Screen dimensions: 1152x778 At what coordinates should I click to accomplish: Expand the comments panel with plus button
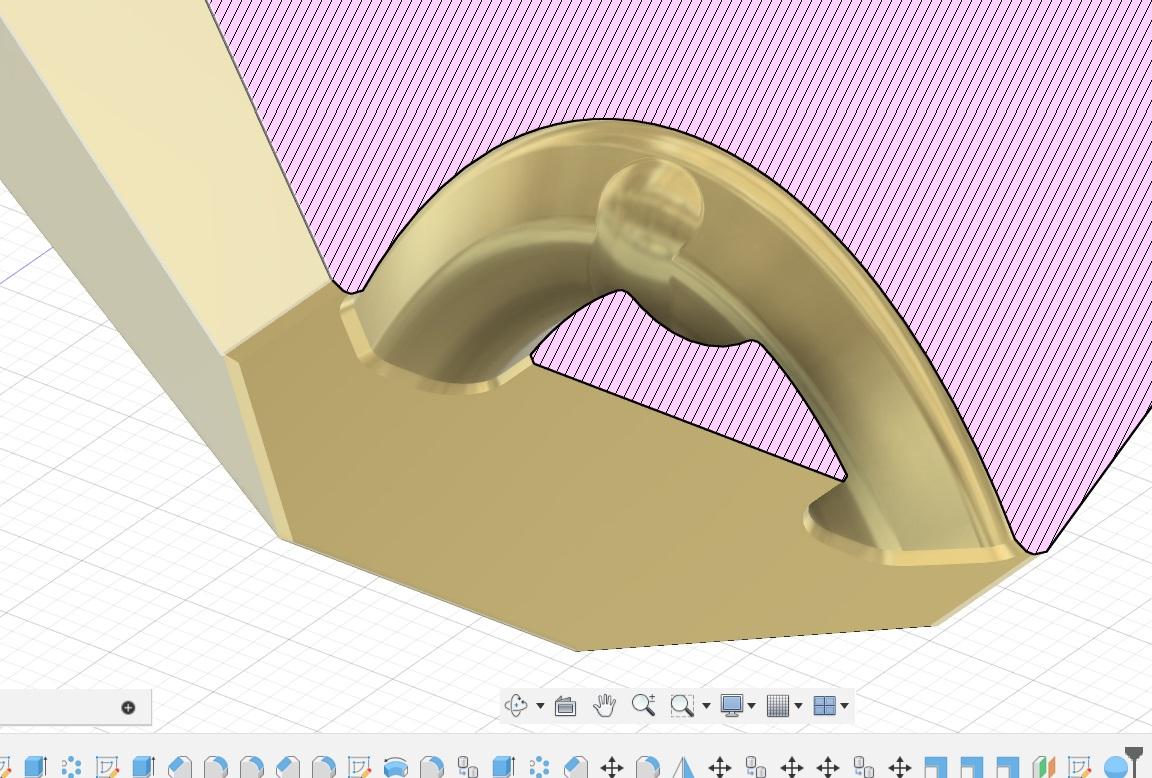pos(128,707)
